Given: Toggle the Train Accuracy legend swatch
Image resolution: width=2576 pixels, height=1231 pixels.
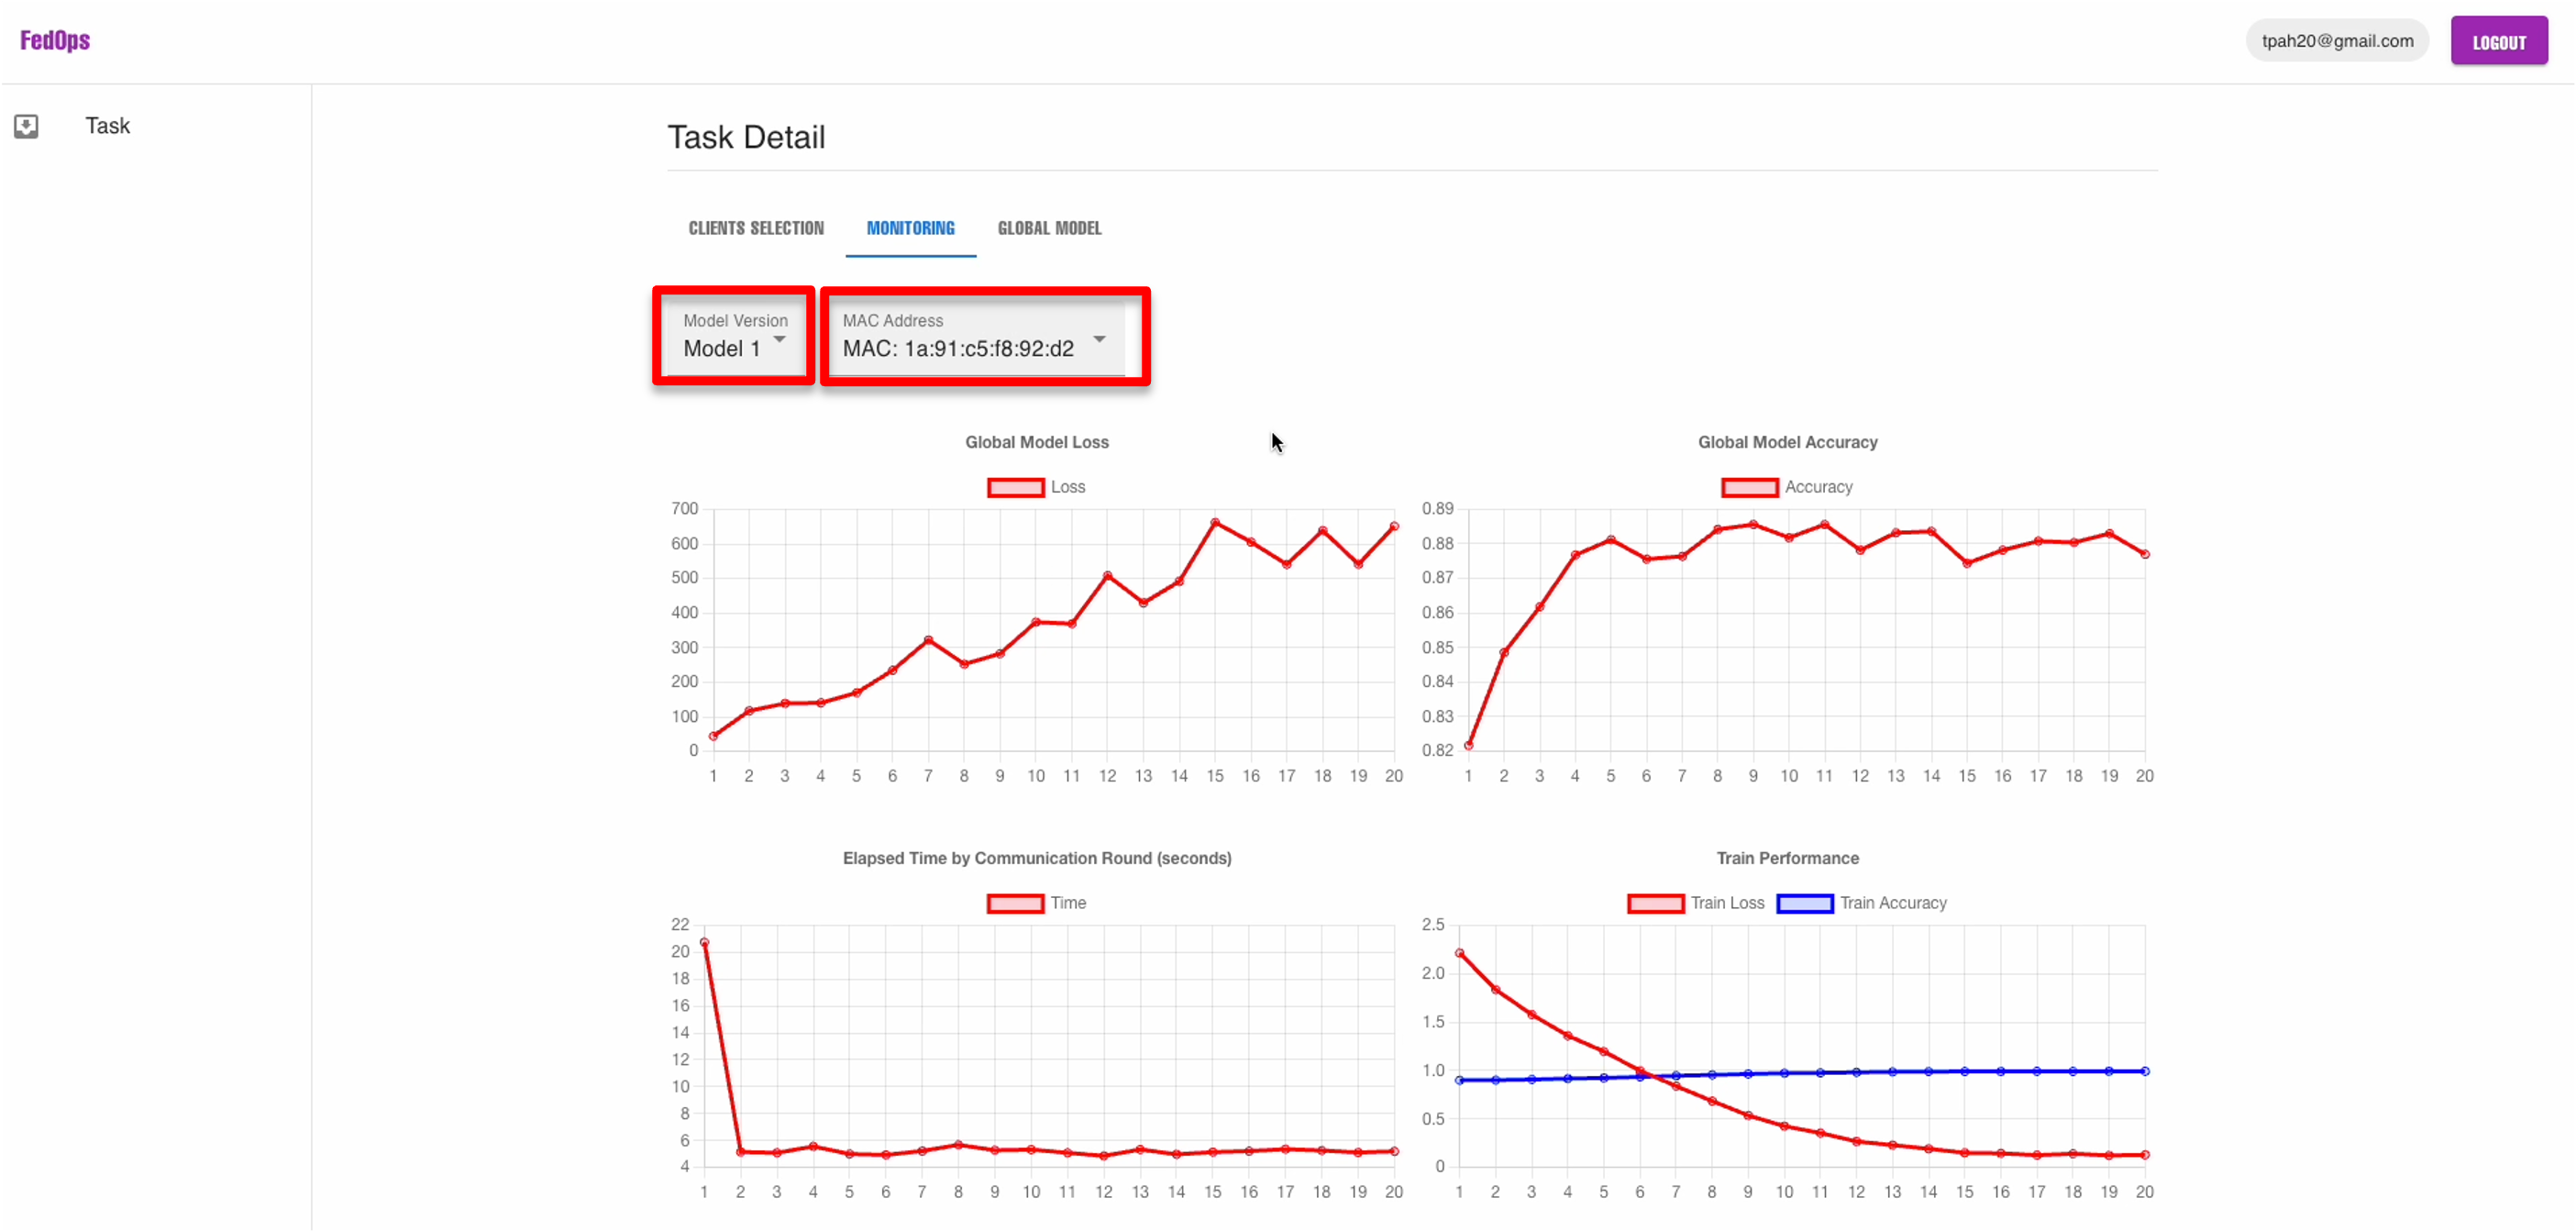Looking at the screenshot, I should coord(1804,903).
